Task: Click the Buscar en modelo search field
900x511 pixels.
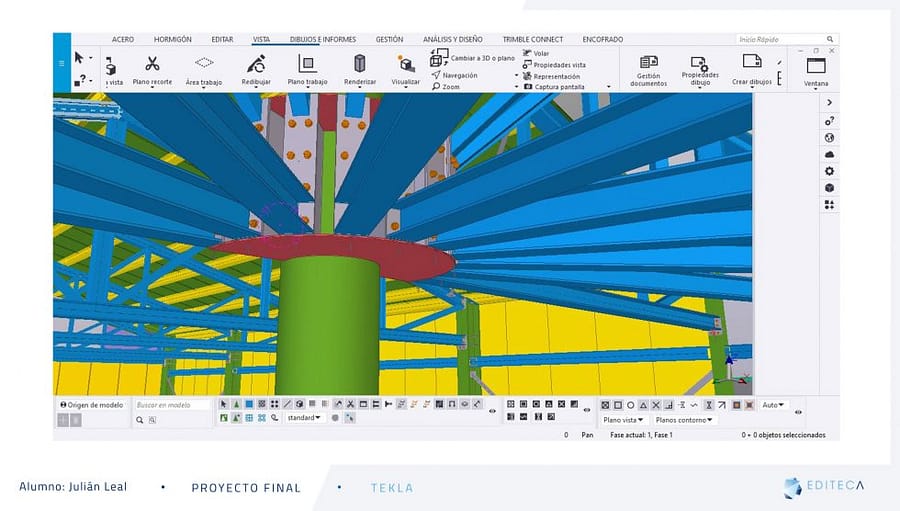Action: 172,405
